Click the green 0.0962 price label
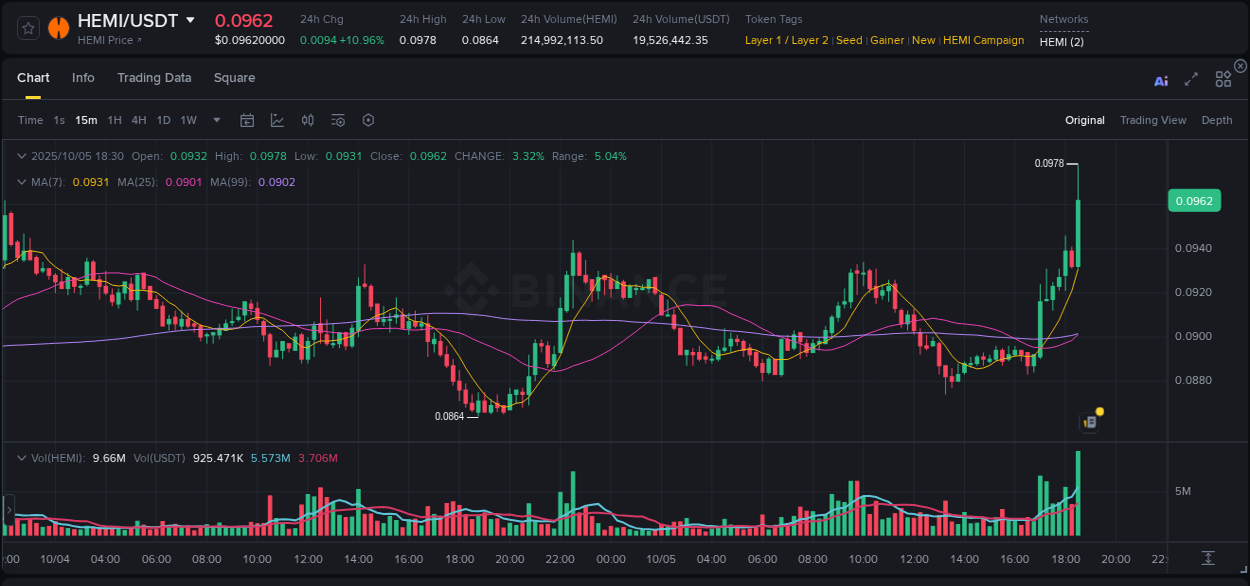 click(1194, 200)
